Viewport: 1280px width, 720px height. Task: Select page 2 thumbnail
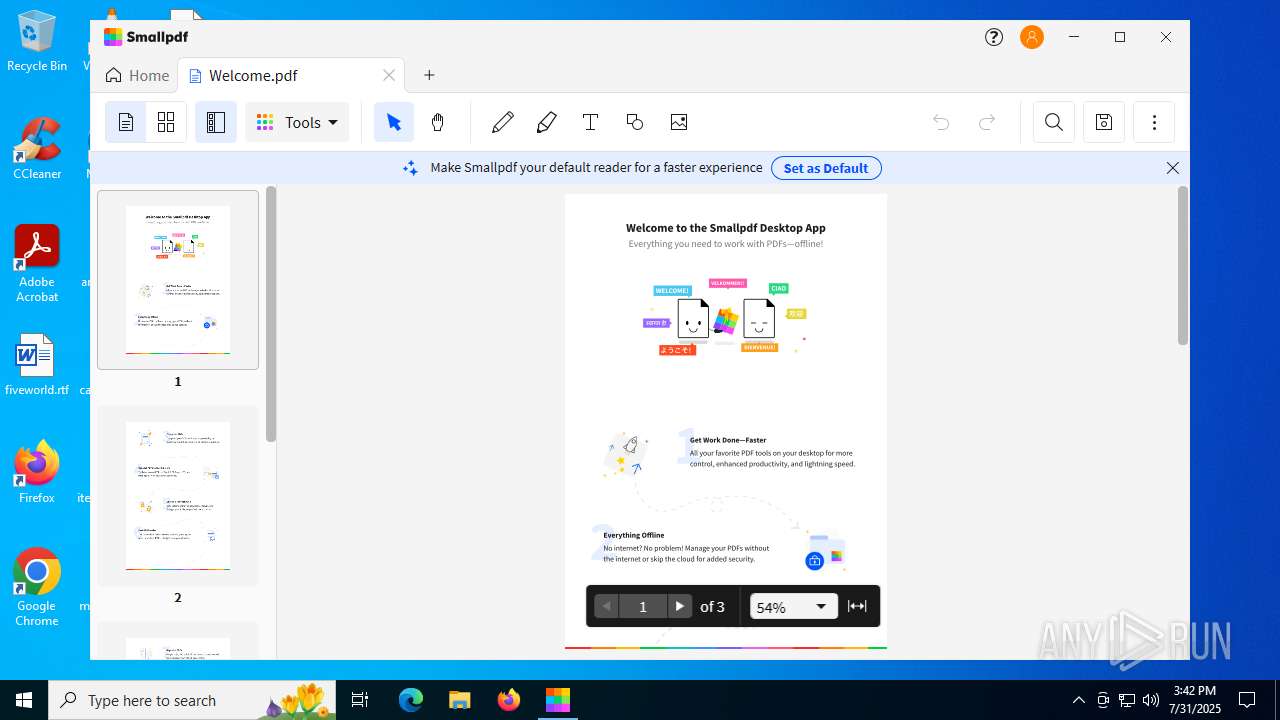pyautogui.click(x=178, y=496)
